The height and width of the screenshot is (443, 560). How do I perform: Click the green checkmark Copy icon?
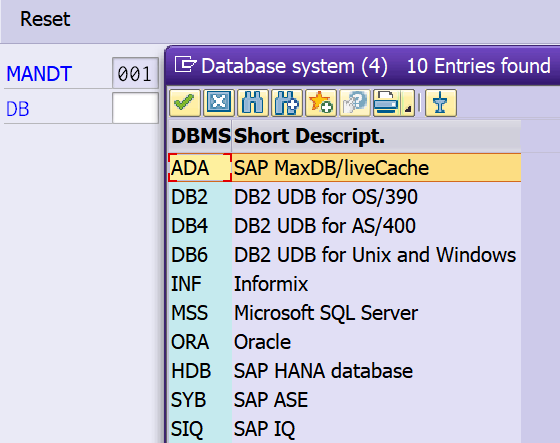click(185, 103)
